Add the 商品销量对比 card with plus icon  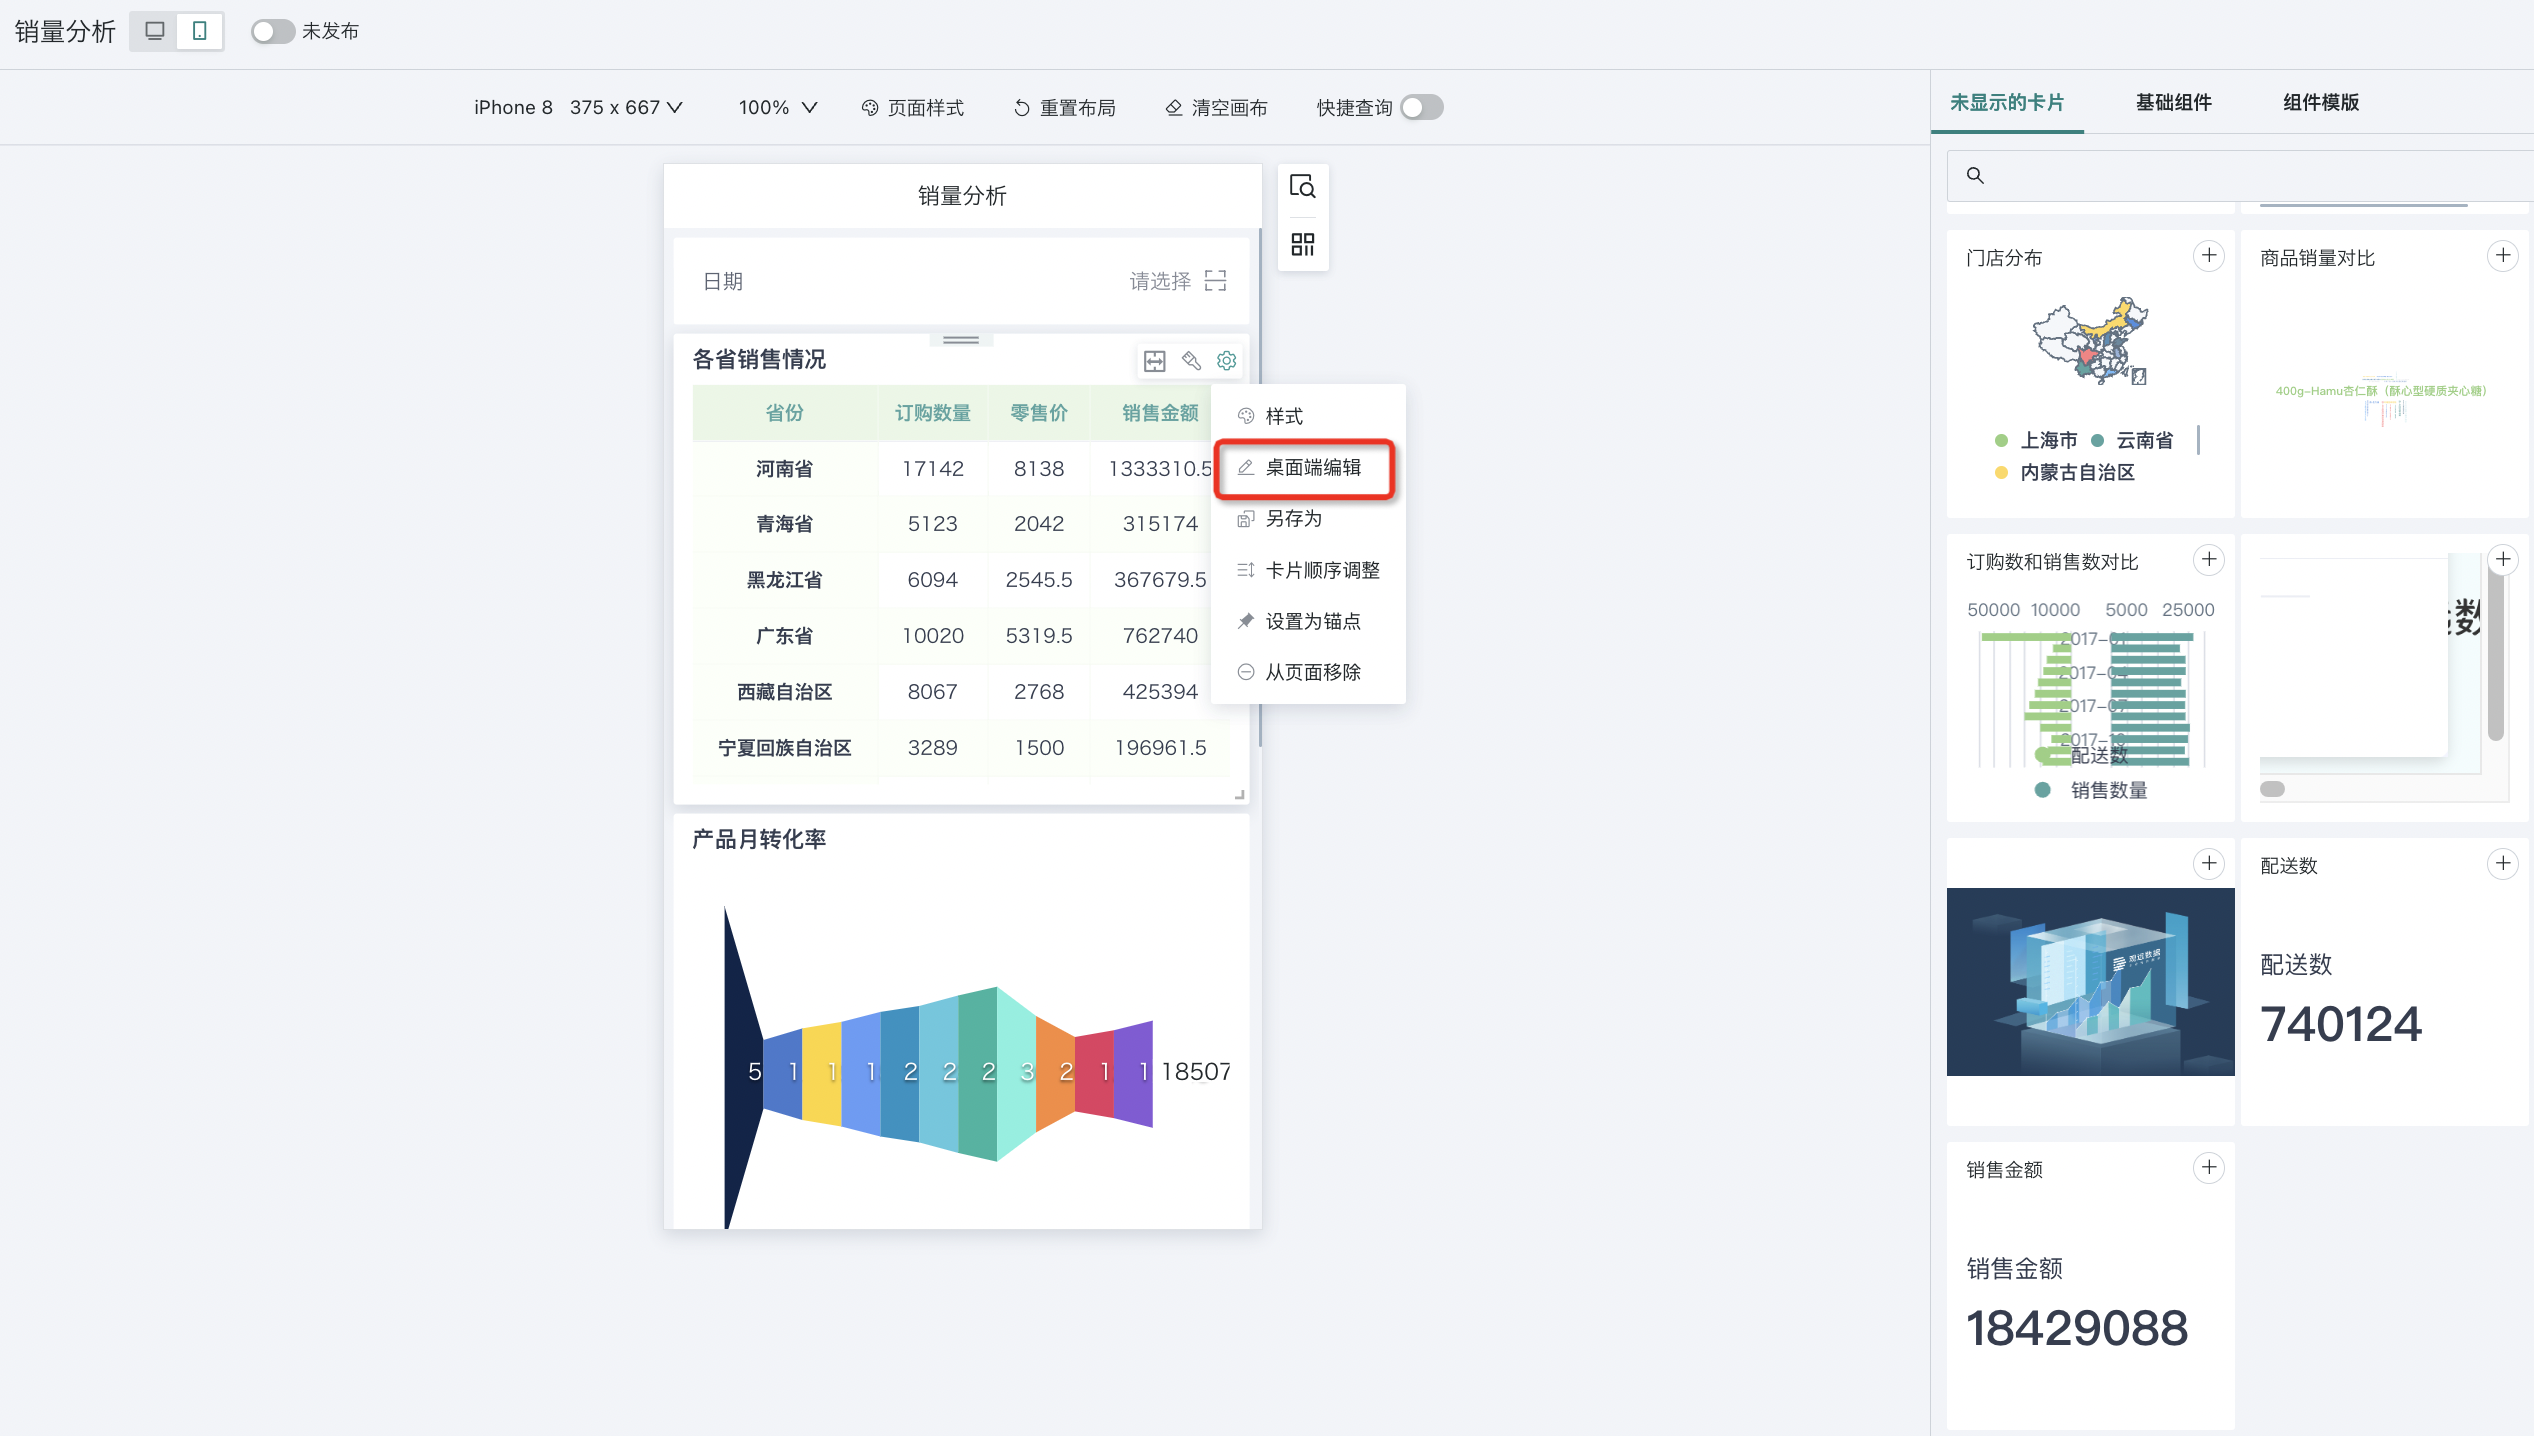pyautogui.click(x=2503, y=256)
